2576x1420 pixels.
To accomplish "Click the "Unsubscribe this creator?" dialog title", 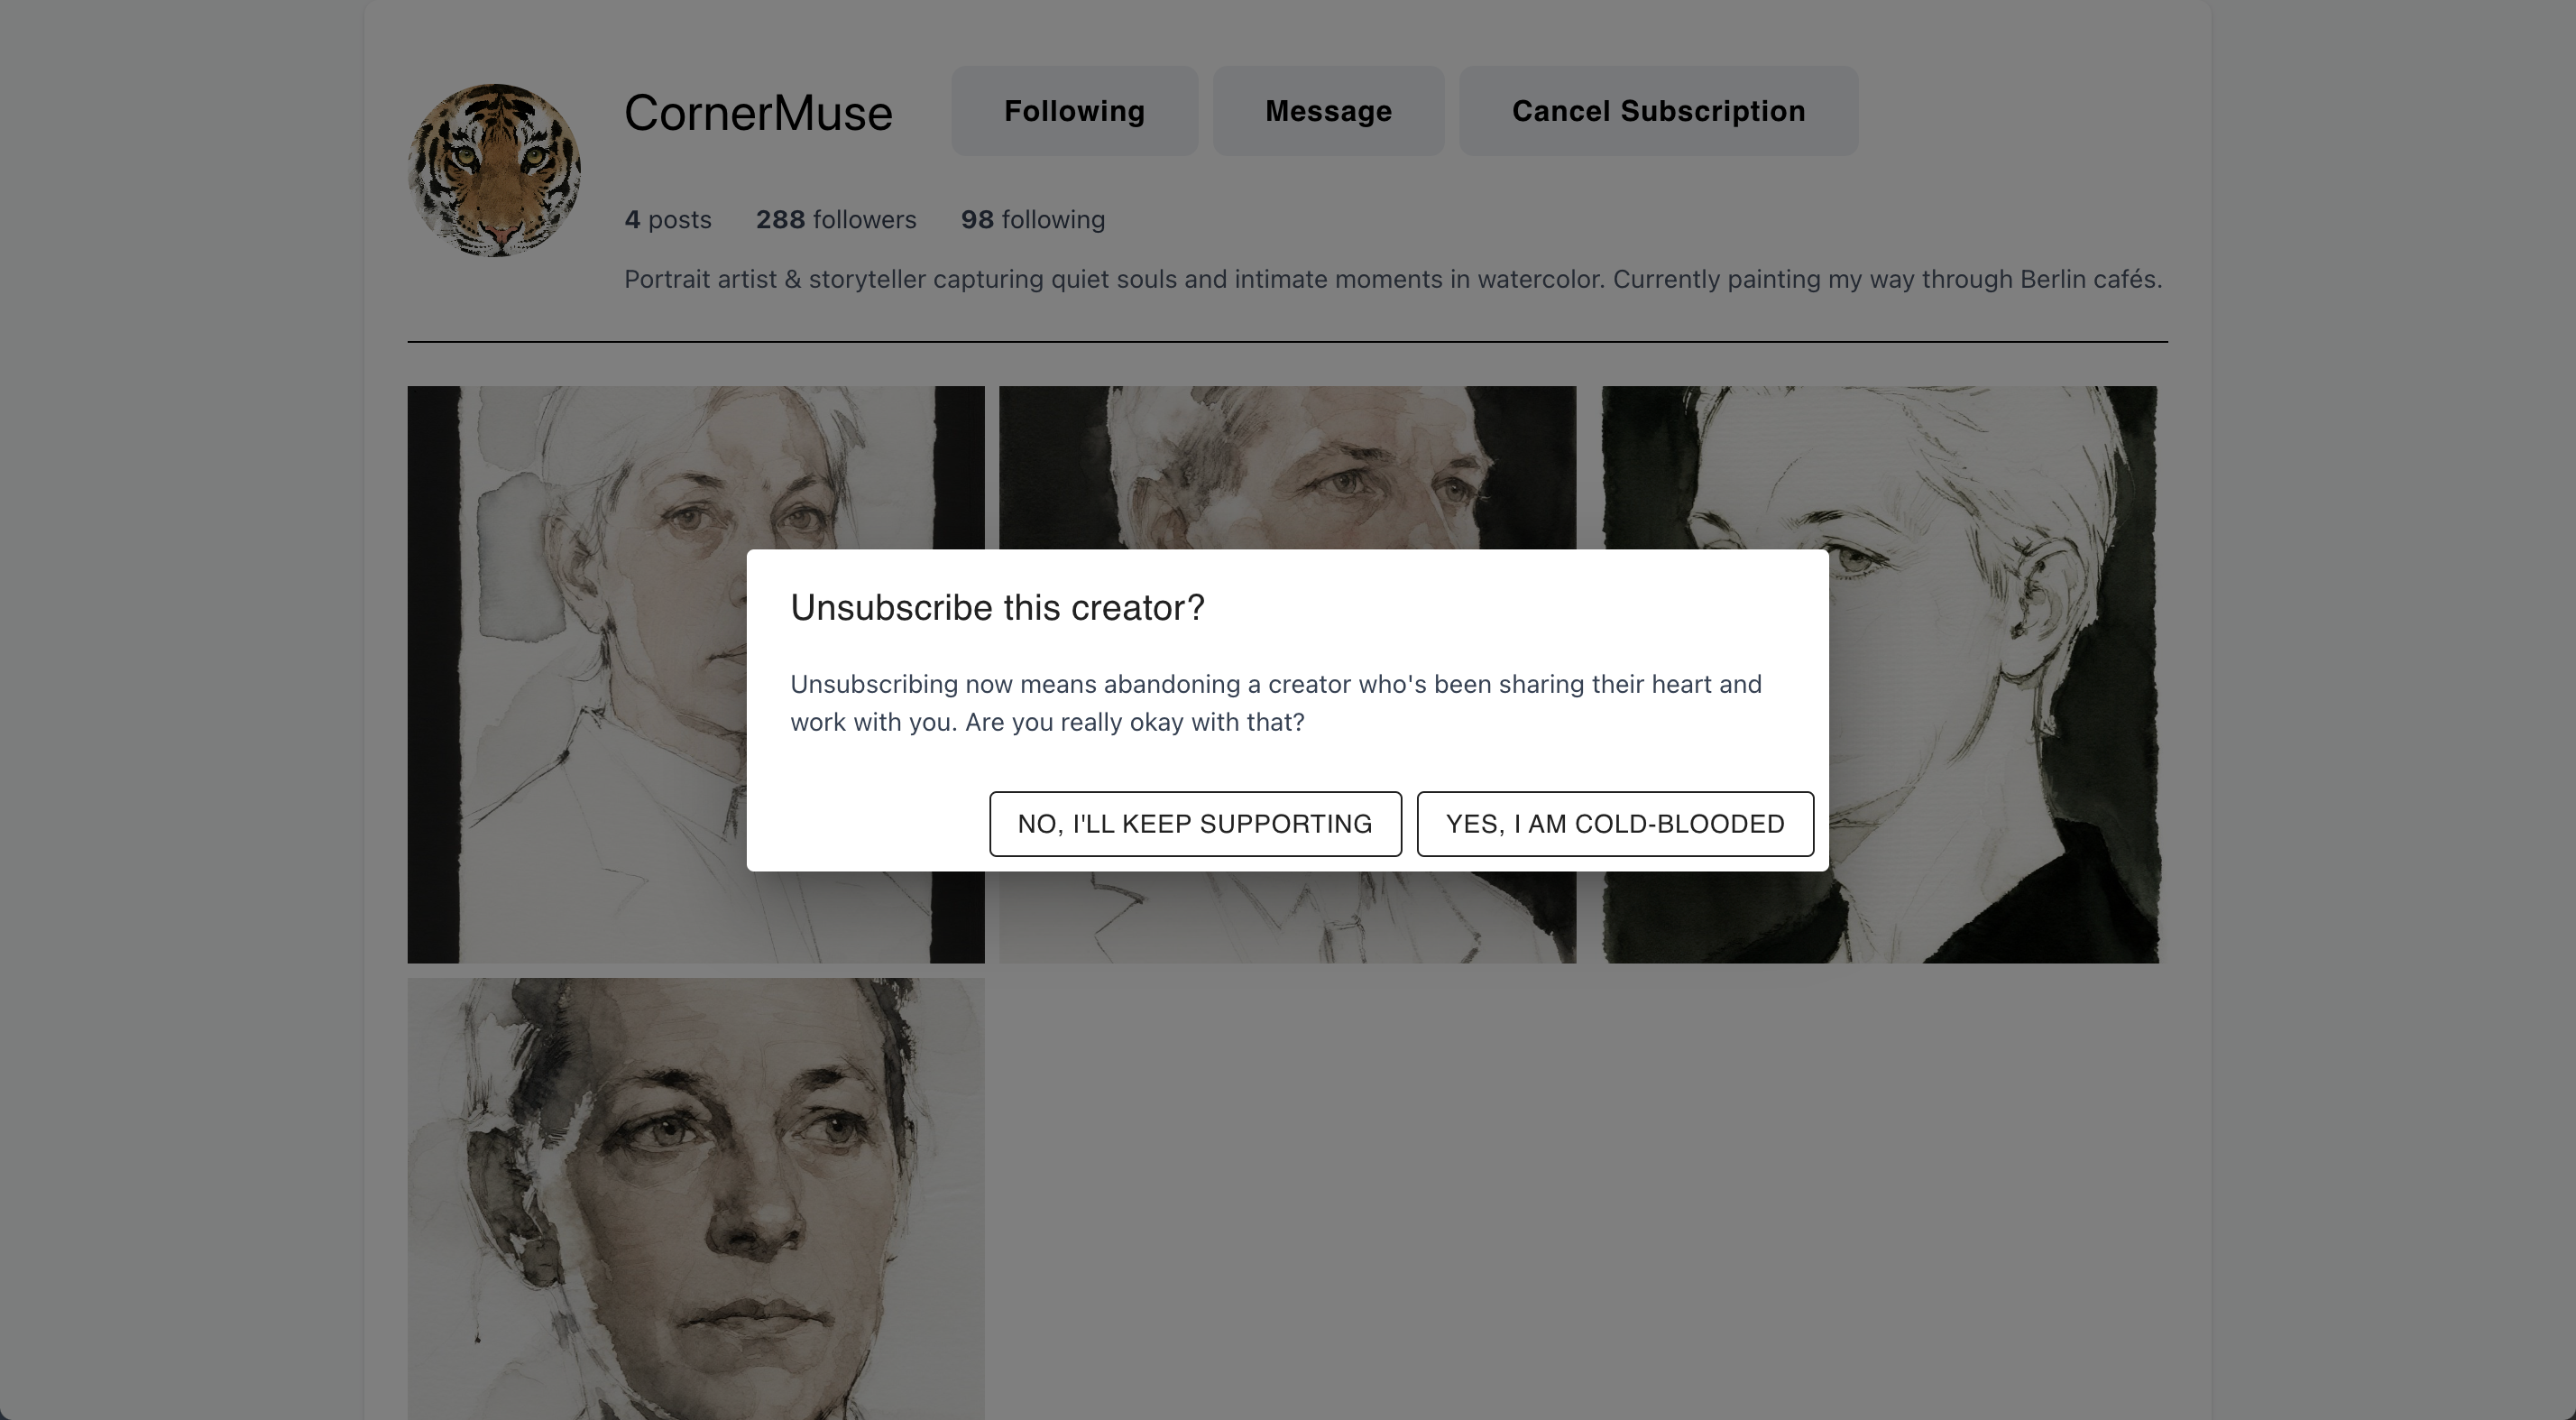I will tap(997, 608).
